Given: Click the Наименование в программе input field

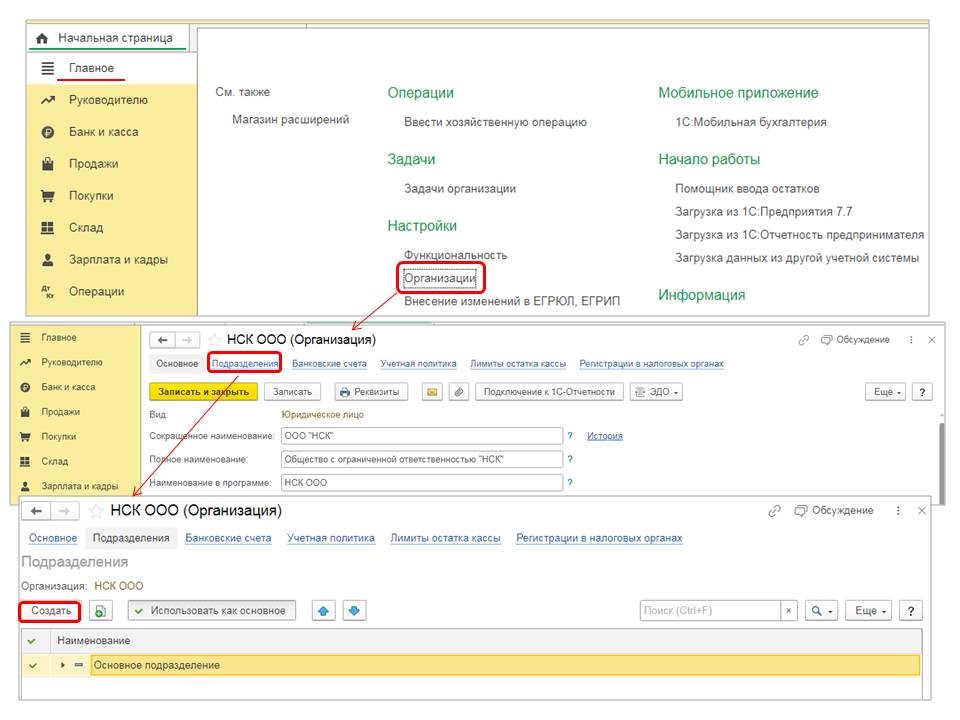Looking at the screenshot, I should (421, 482).
